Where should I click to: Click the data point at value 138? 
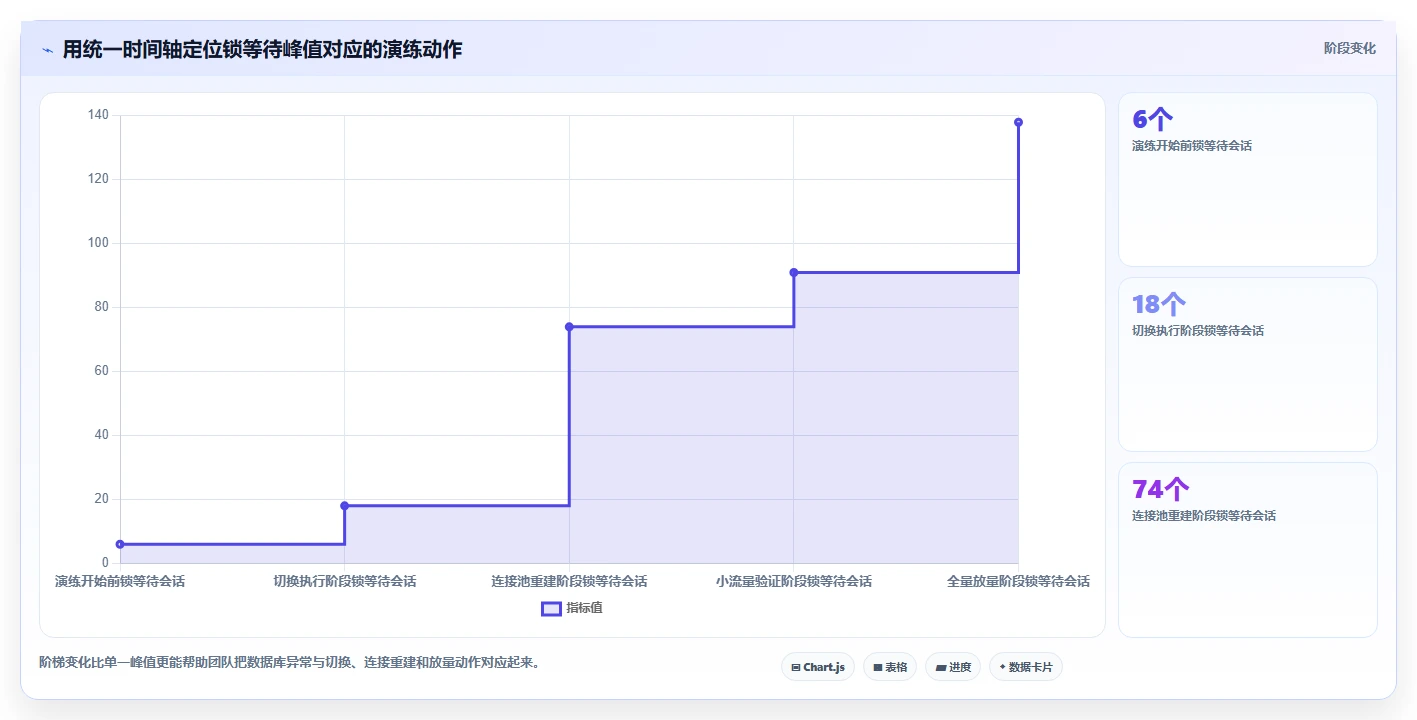point(1018,122)
